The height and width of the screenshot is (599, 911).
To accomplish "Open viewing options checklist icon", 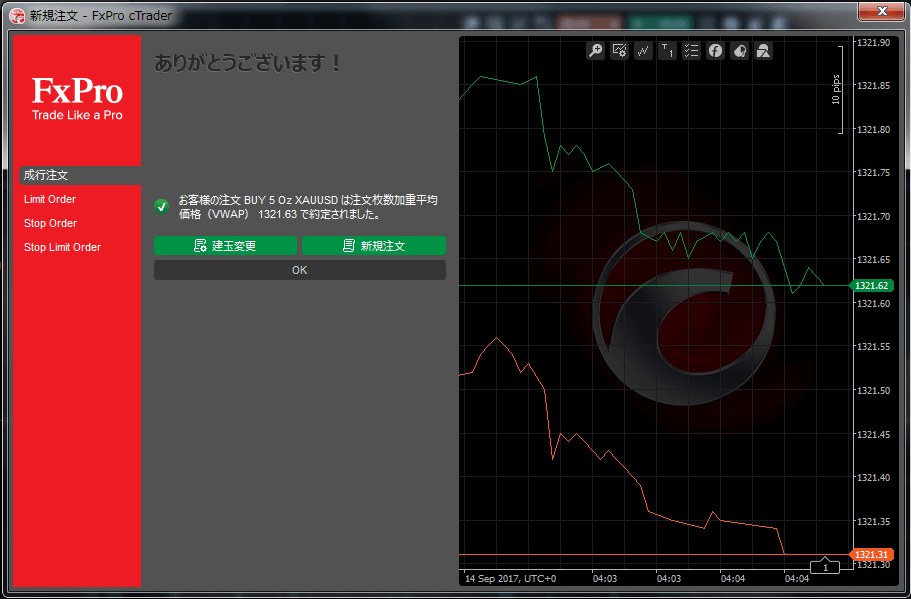I will [x=691, y=51].
